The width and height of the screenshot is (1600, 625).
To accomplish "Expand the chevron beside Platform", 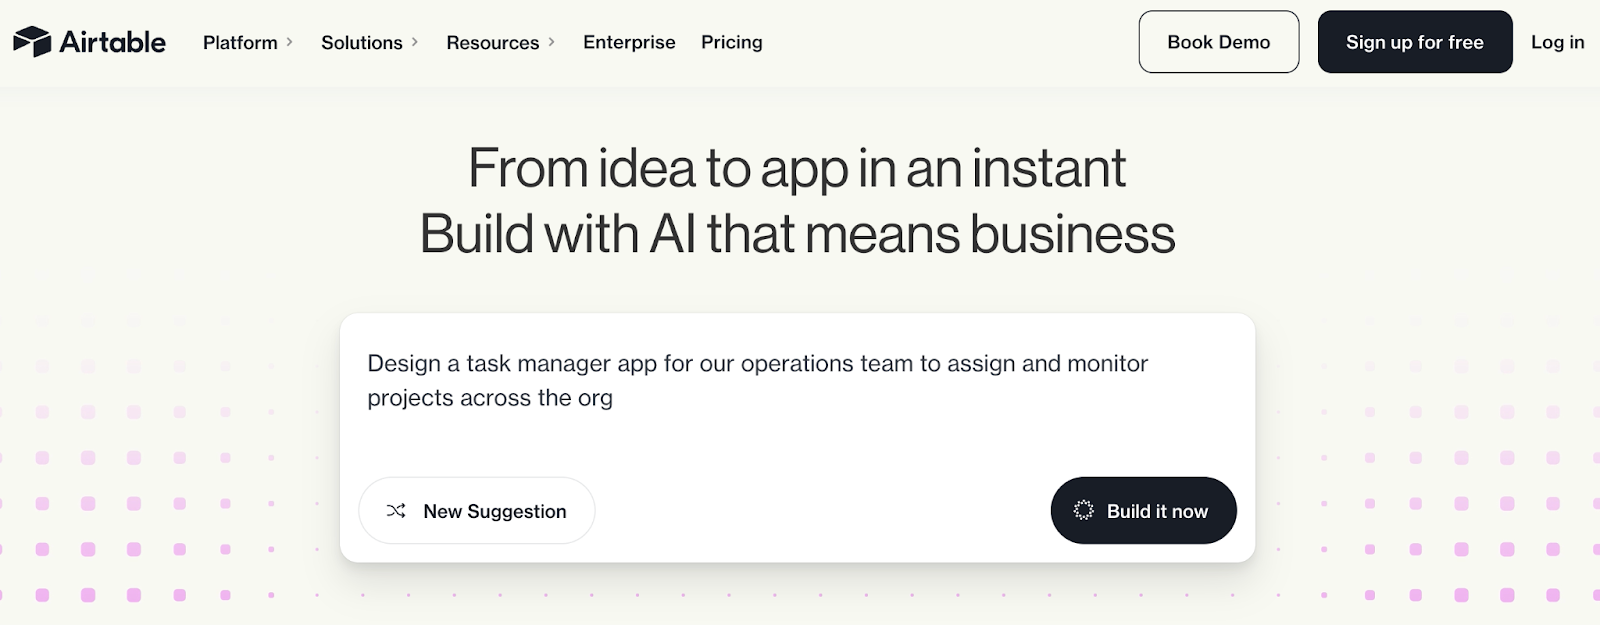I will click(x=290, y=42).
